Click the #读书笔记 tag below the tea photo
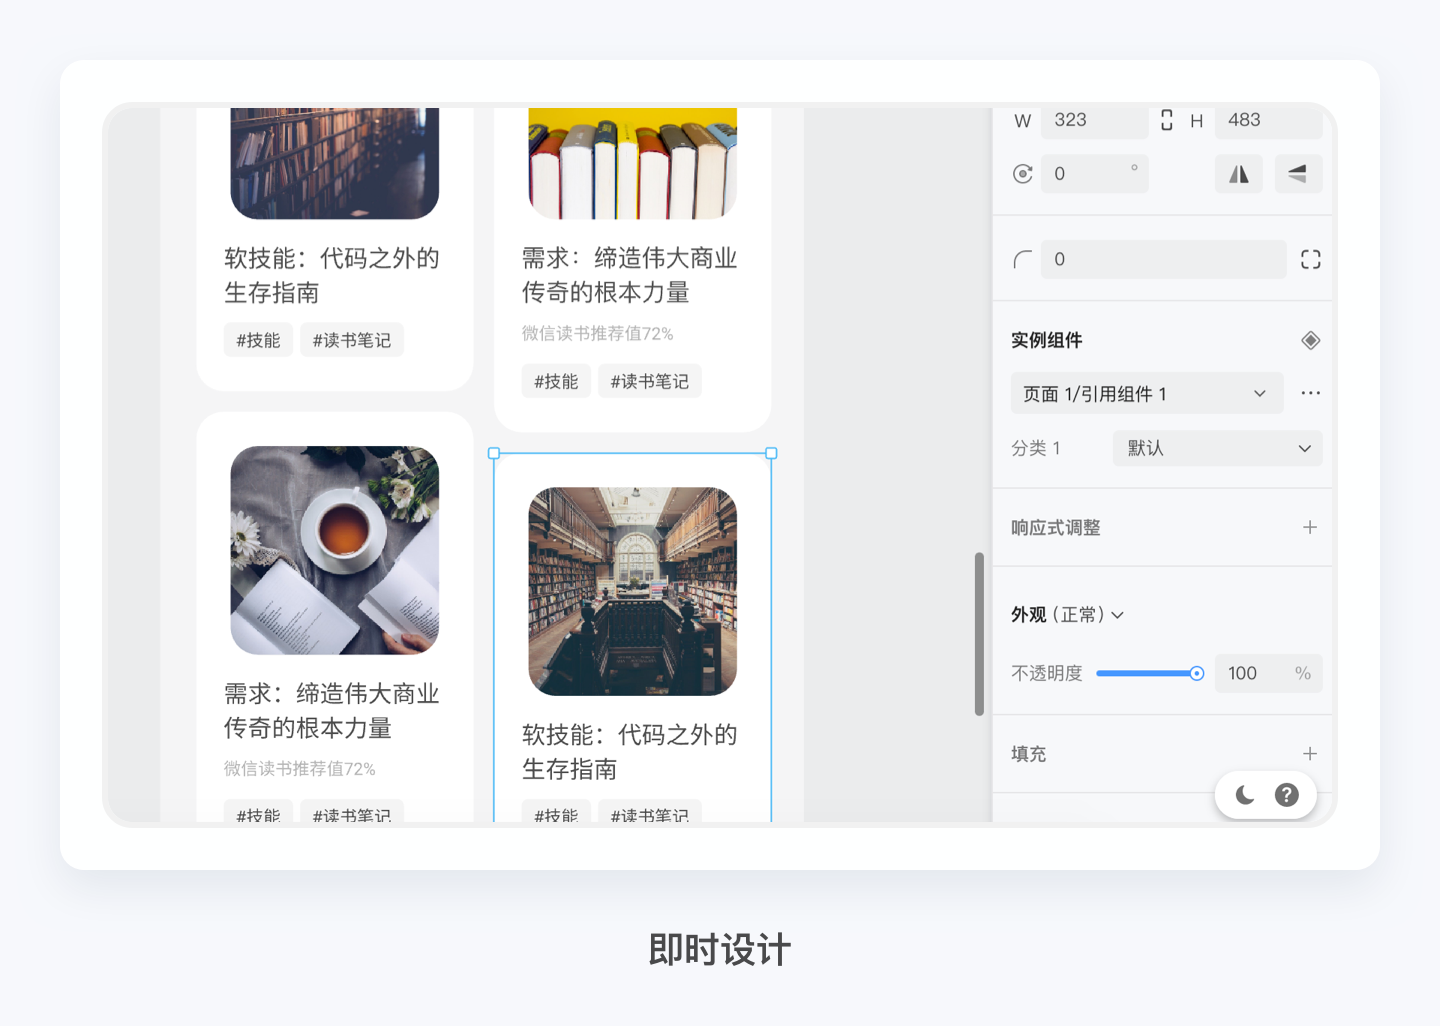Viewport: 1440px width, 1026px height. (351, 815)
